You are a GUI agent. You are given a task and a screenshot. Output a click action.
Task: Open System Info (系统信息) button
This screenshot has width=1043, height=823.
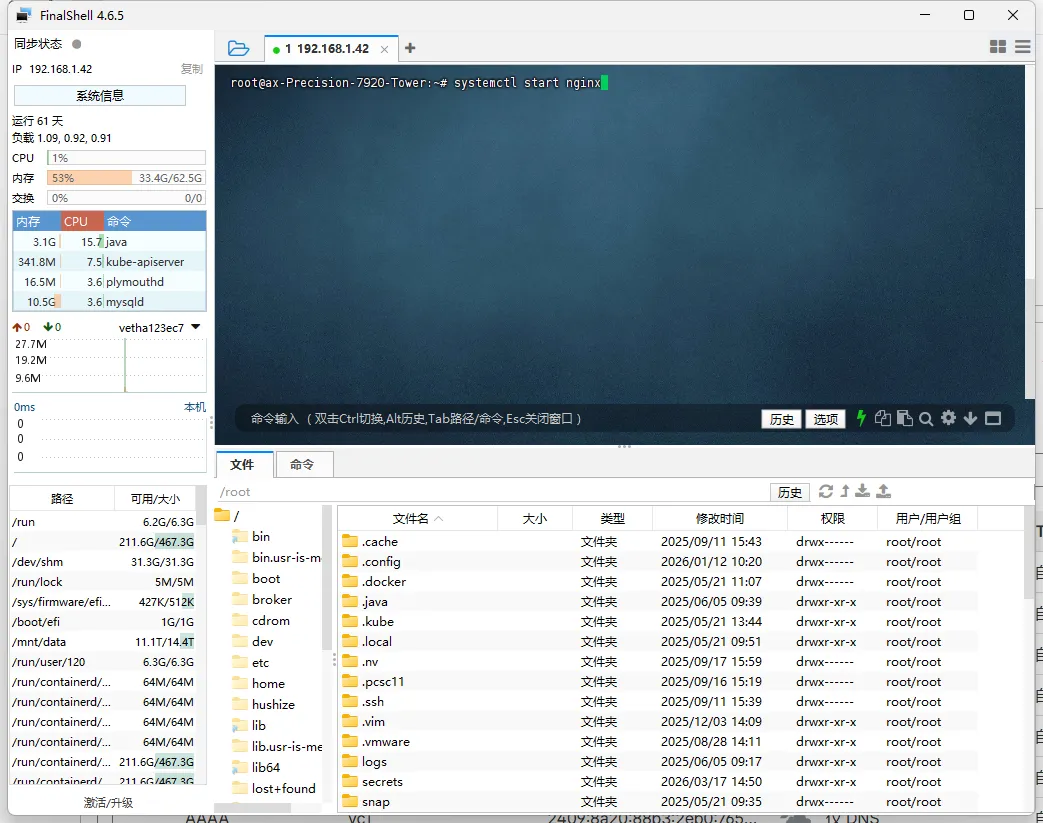100,95
